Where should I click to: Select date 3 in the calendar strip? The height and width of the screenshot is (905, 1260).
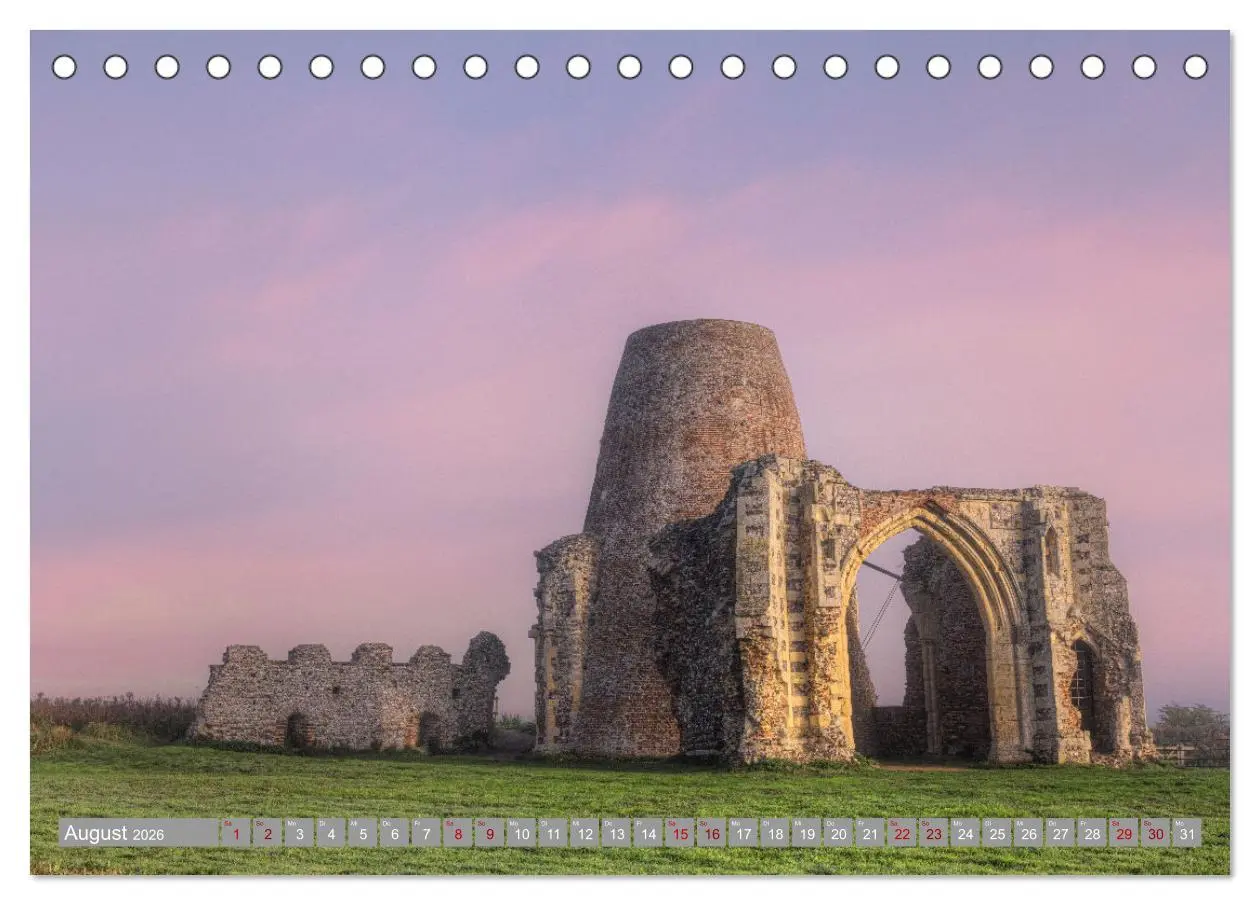(299, 833)
